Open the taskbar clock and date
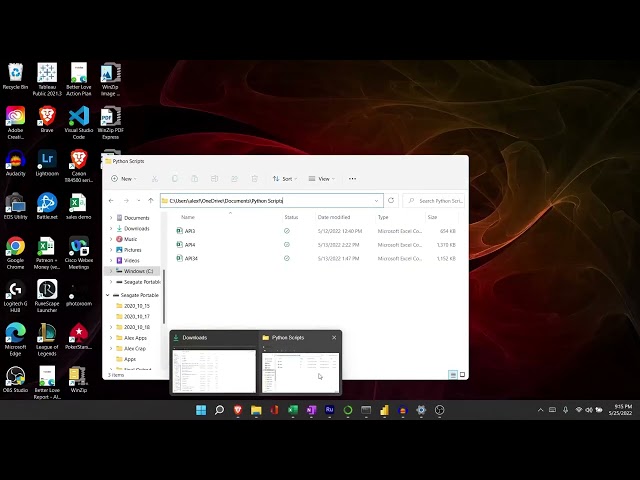This screenshot has width=640, height=480. 620,410
